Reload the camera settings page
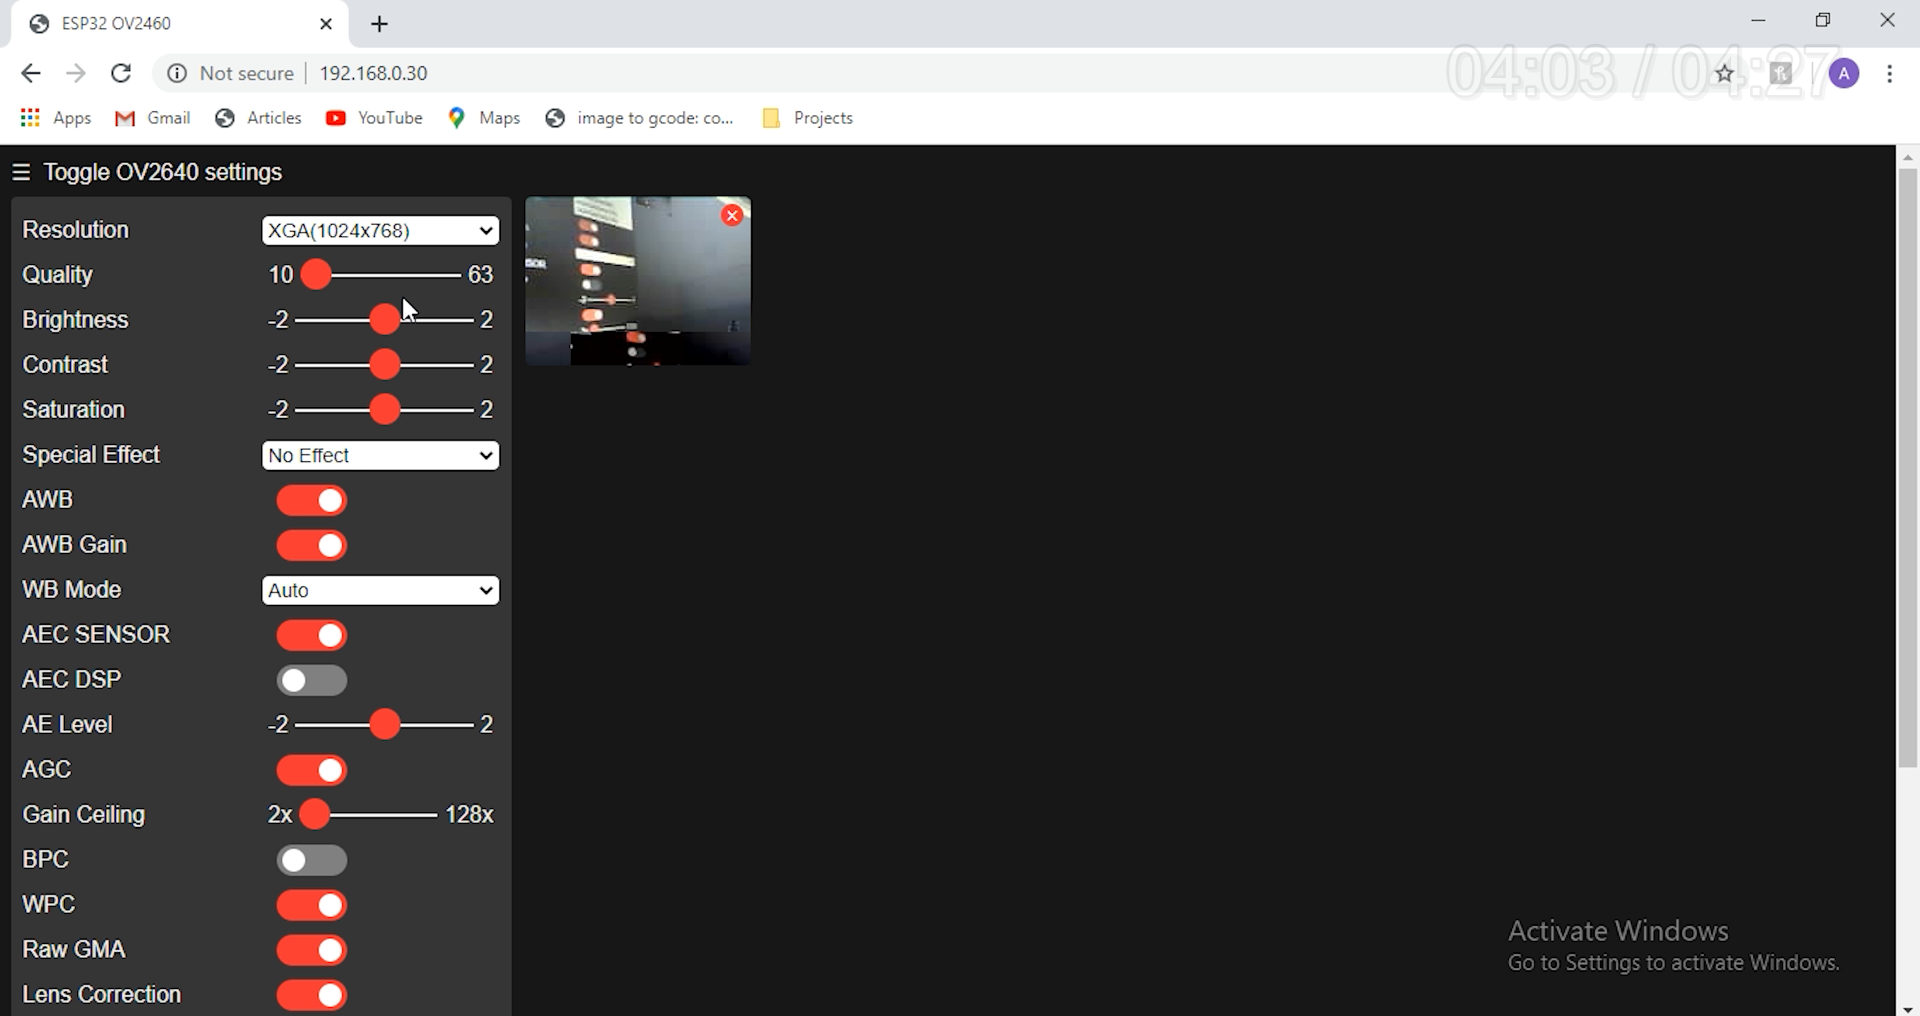This screenshot has height=1016, width=1920. tap(121, 73)
